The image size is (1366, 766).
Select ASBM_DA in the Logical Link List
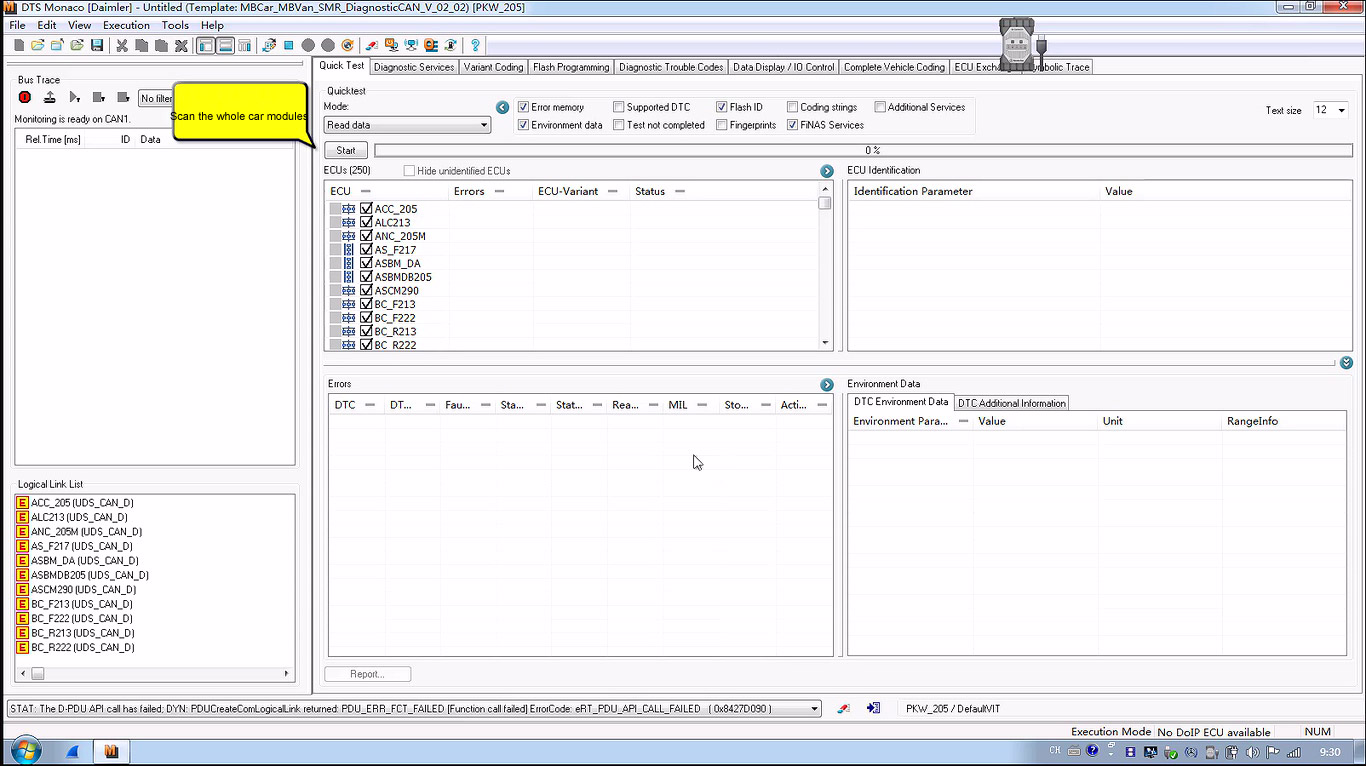pos(83,561)
